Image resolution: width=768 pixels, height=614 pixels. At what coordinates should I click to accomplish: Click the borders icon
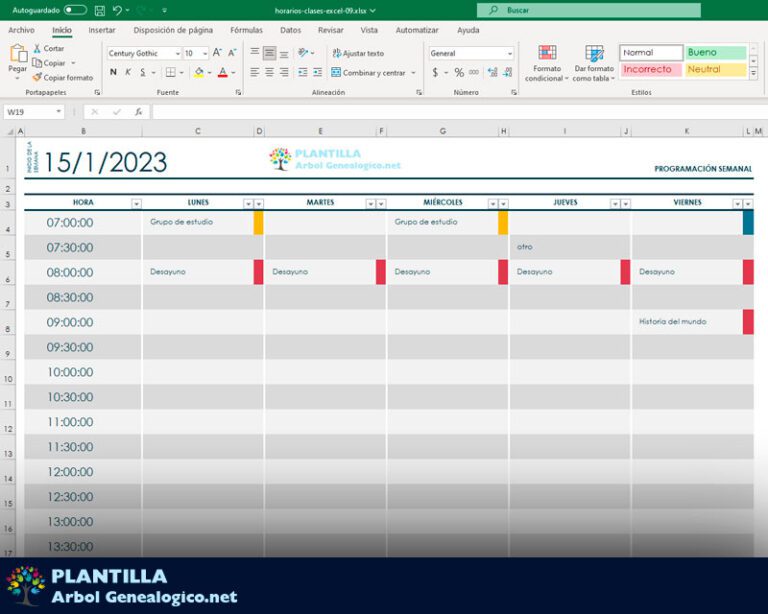coord(170,72)
